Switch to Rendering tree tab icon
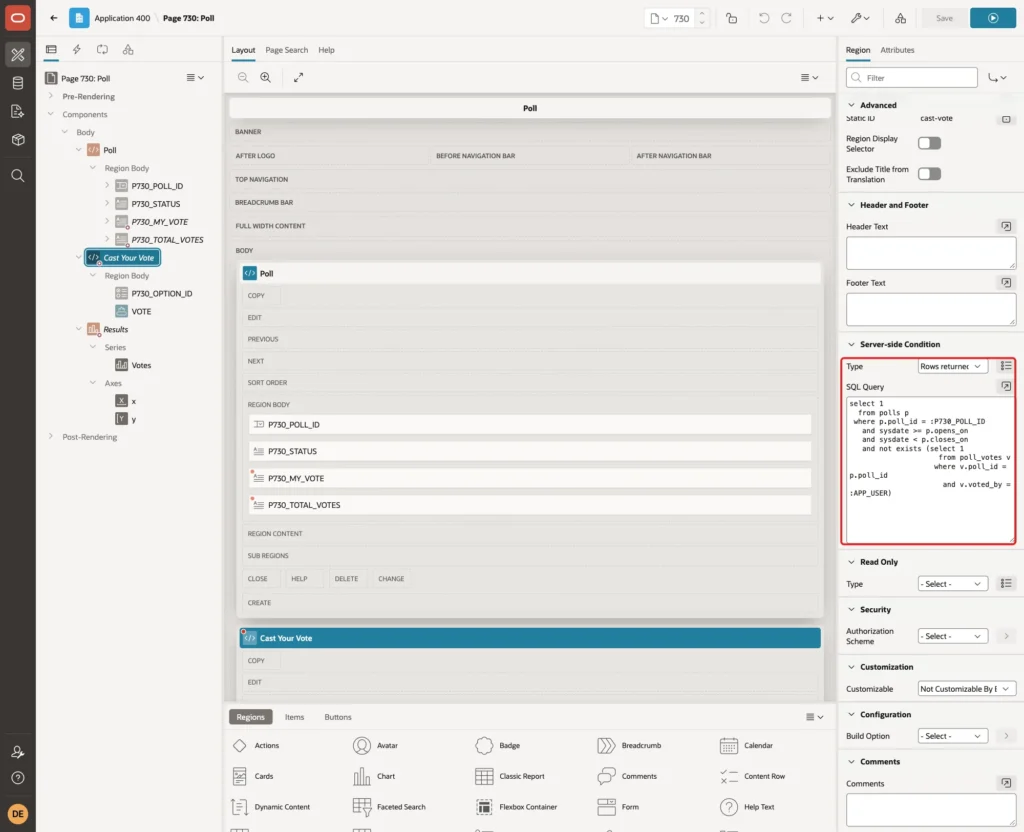The height and width of the screenshot is (832, 1024). [51, 50]
